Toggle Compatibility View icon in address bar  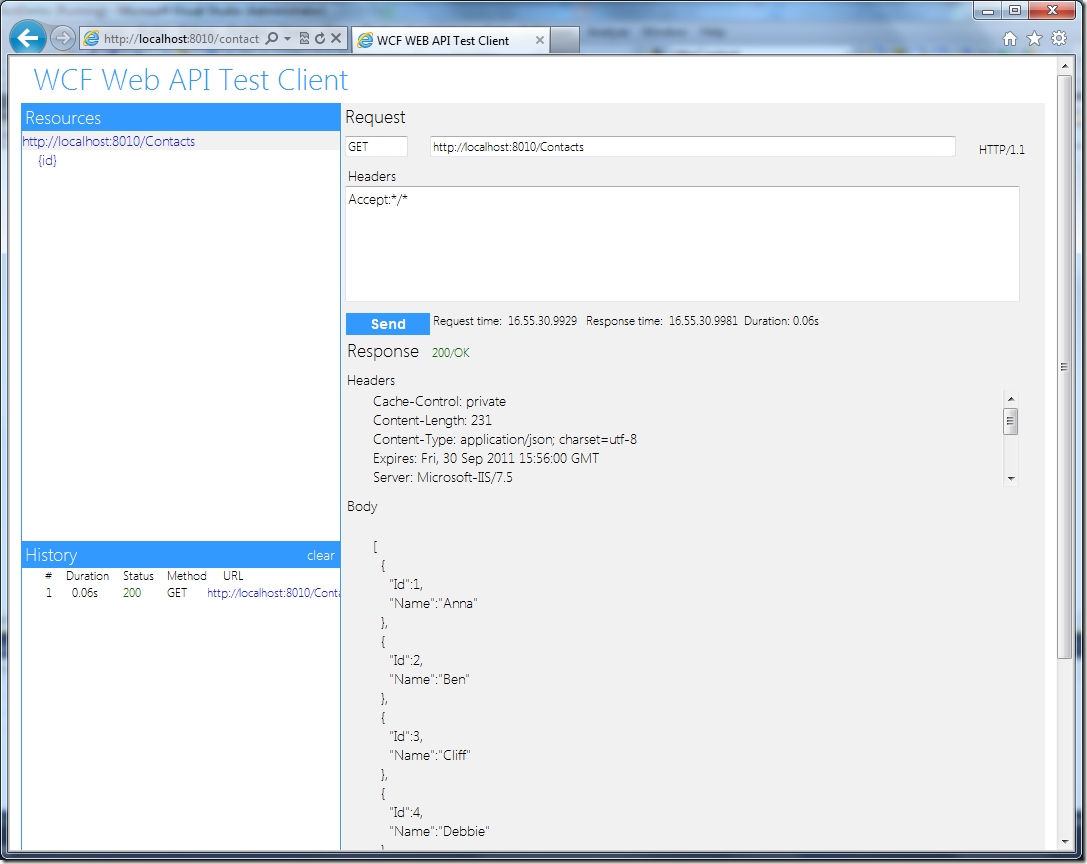[304, 38]
